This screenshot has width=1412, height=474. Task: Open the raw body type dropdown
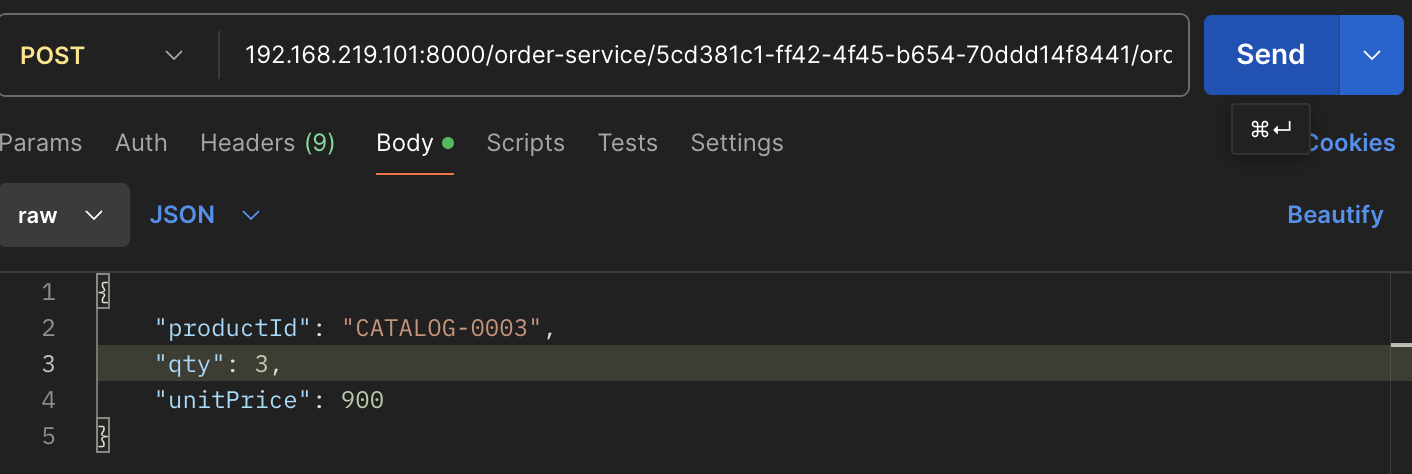[x=62, y=215]
